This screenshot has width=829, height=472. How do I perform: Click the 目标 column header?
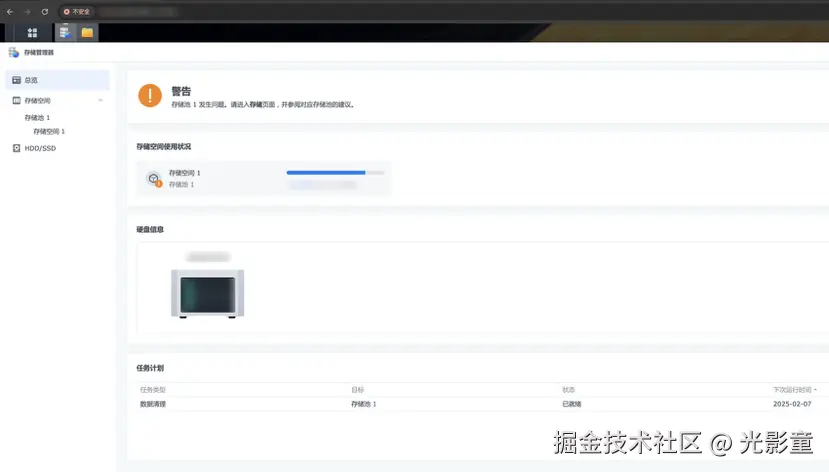pos(357,390)
